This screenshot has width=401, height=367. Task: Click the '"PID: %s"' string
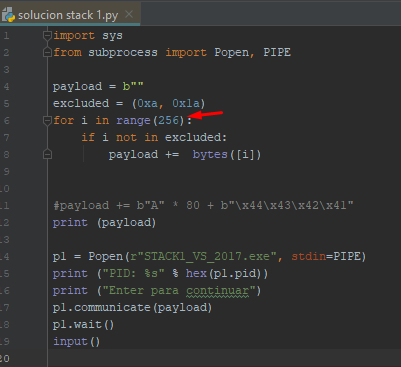133,274
